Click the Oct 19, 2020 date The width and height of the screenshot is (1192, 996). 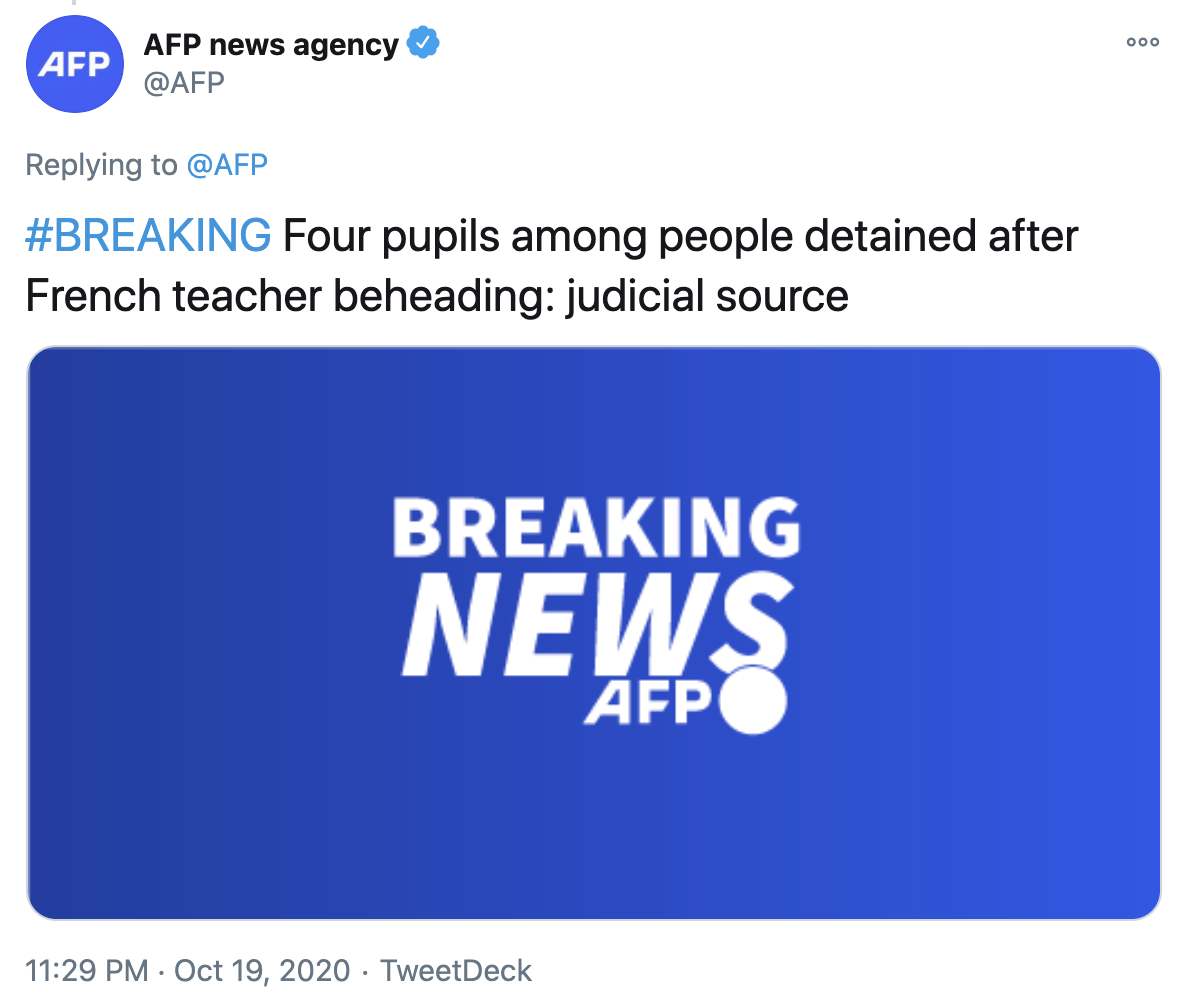click(262, 970)
